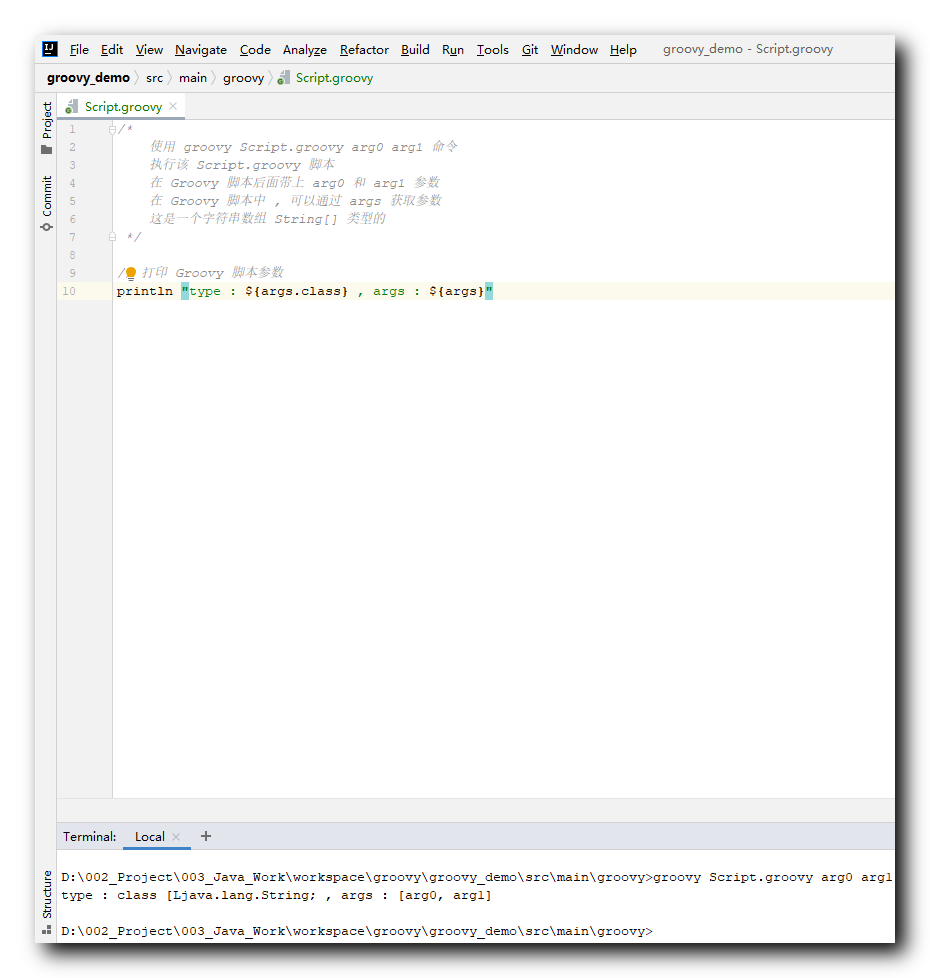Image resolution: width=930 pixels, height=978 pixels.
Task: Open the File menu
Action: (79, 50)
